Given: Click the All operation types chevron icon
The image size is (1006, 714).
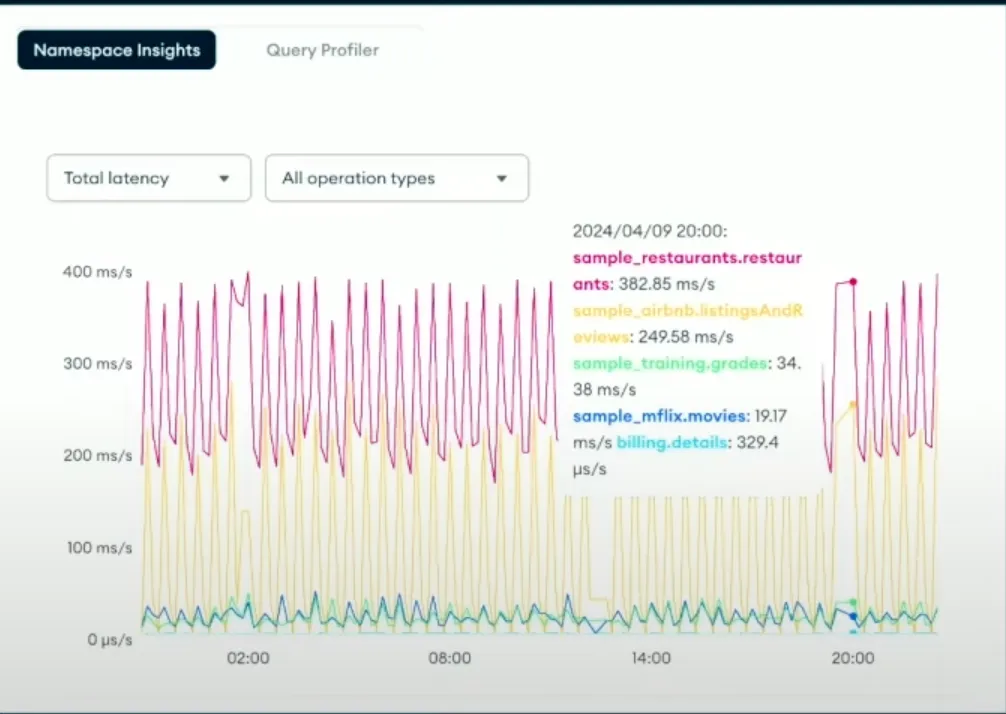Looking at the screenshot, I should tap(501, 178).
